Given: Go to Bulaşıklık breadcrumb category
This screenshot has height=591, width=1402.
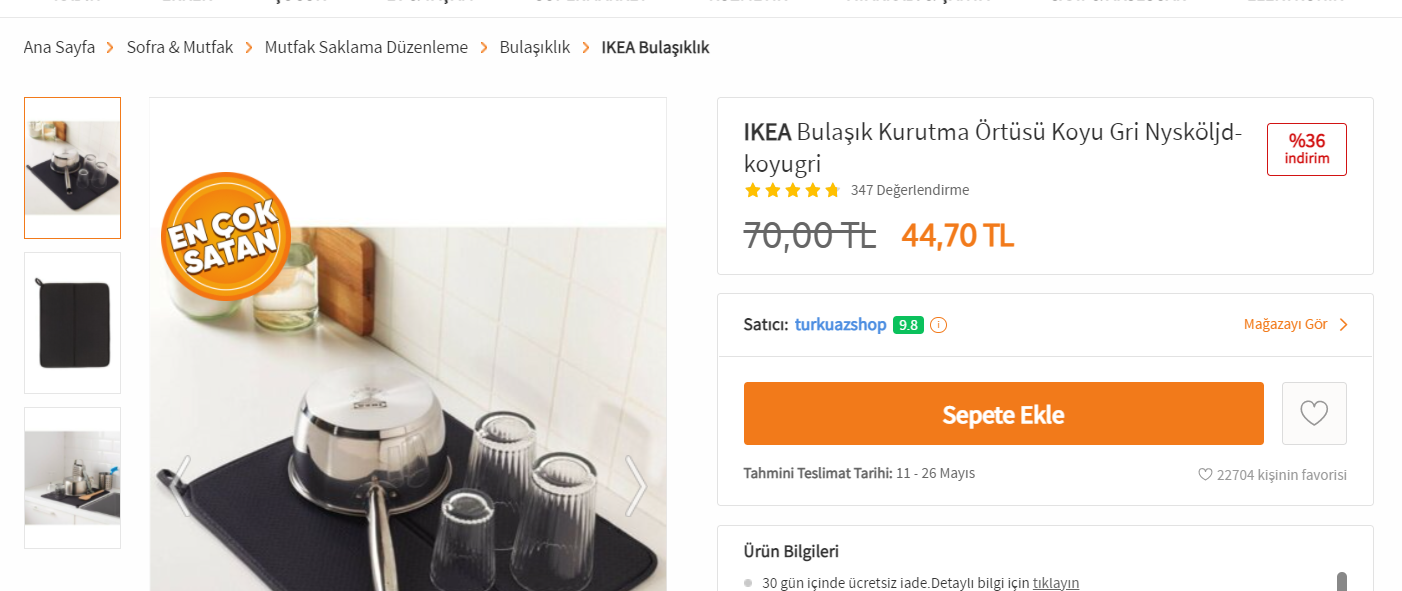Looking at the screenshot, I should click(x=535, y=47).
